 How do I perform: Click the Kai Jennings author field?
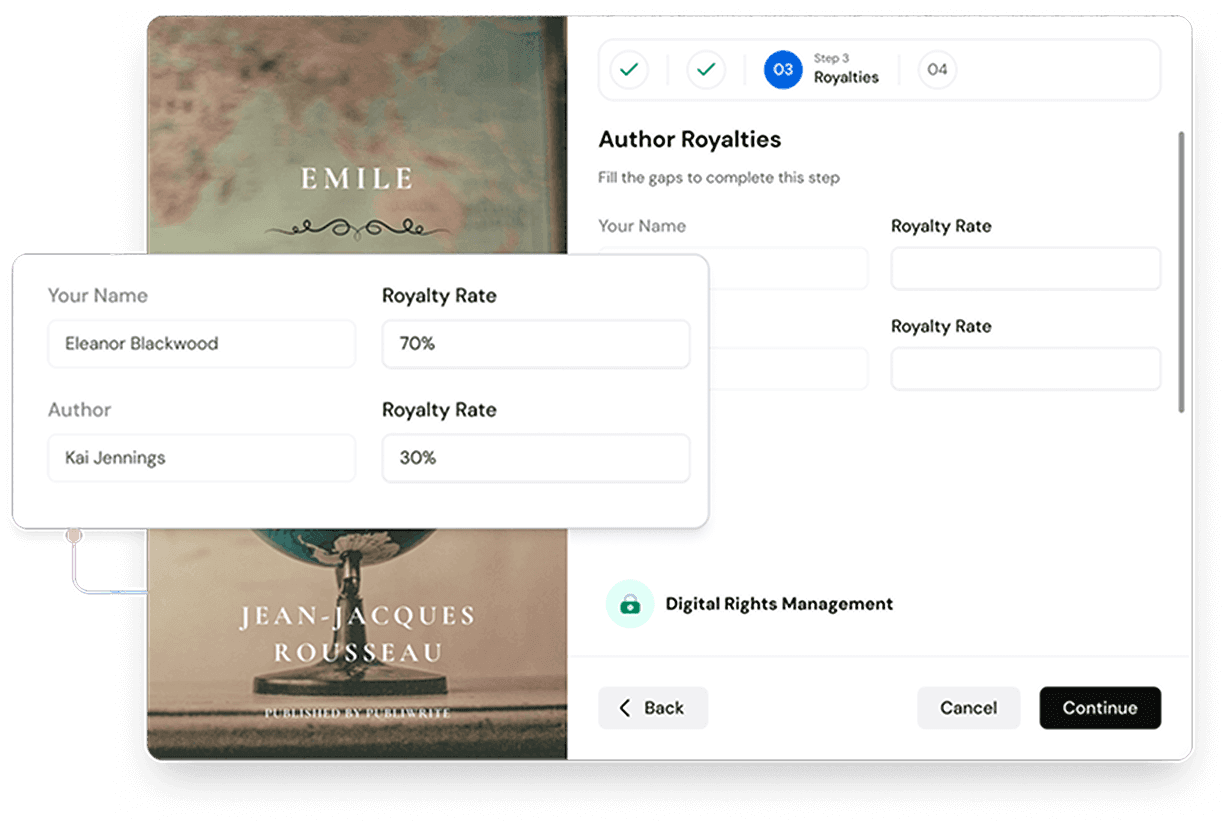(202, 458)
